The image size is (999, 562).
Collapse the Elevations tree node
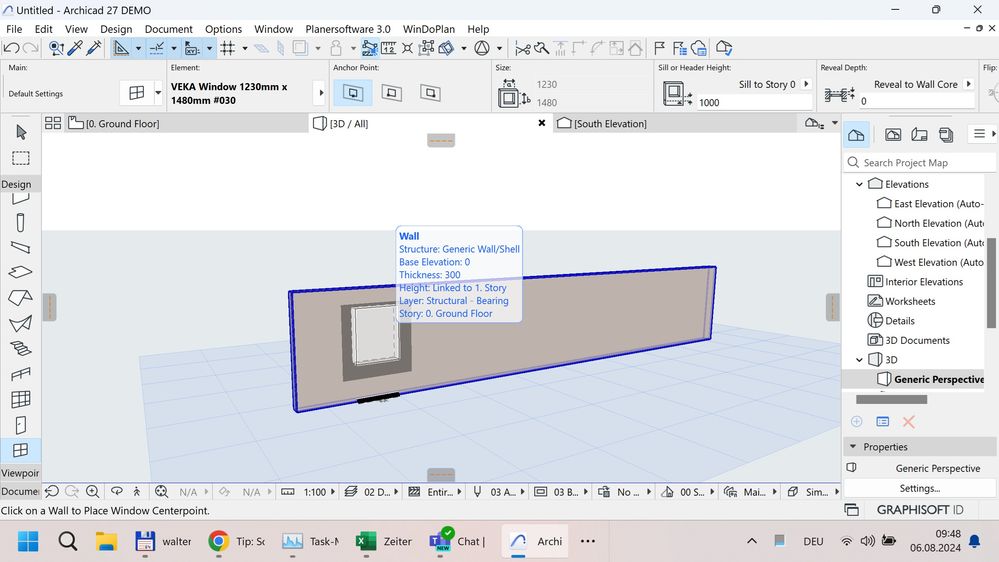(x=858, y=184)
